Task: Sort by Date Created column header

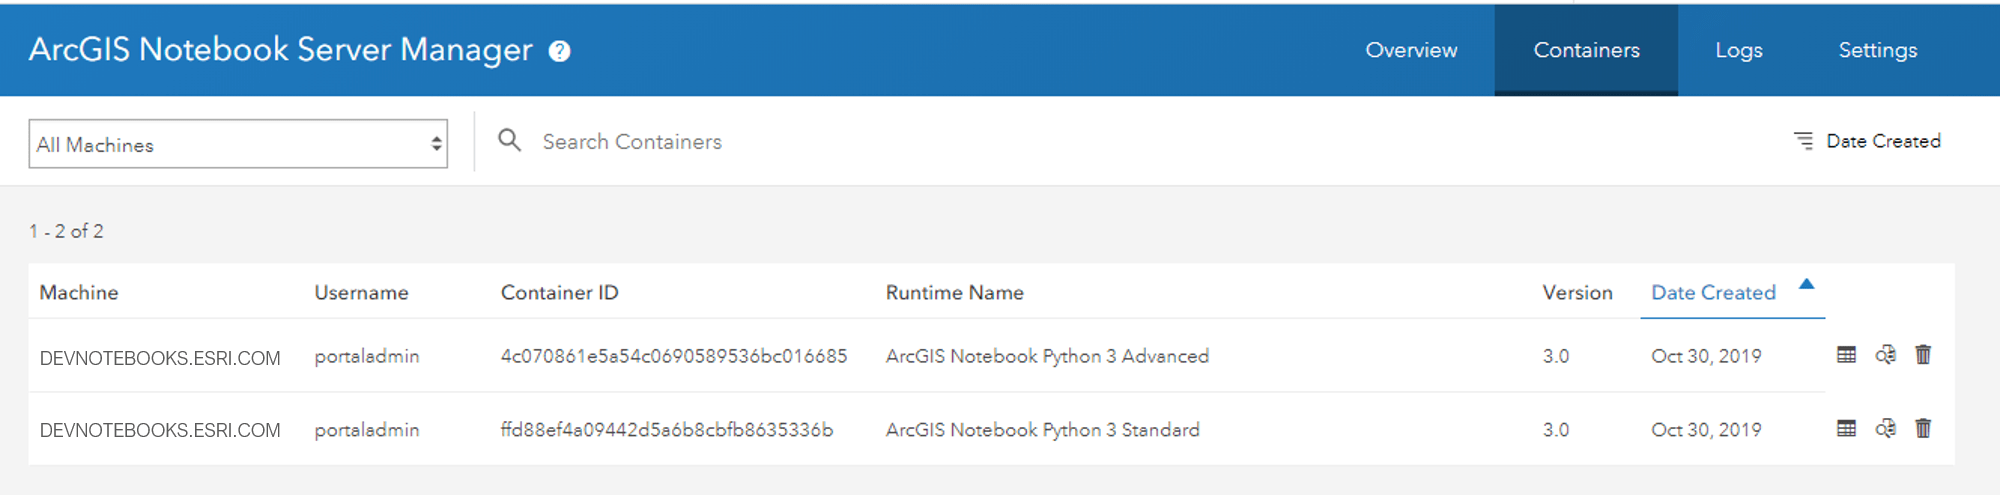Action: 1713,293
